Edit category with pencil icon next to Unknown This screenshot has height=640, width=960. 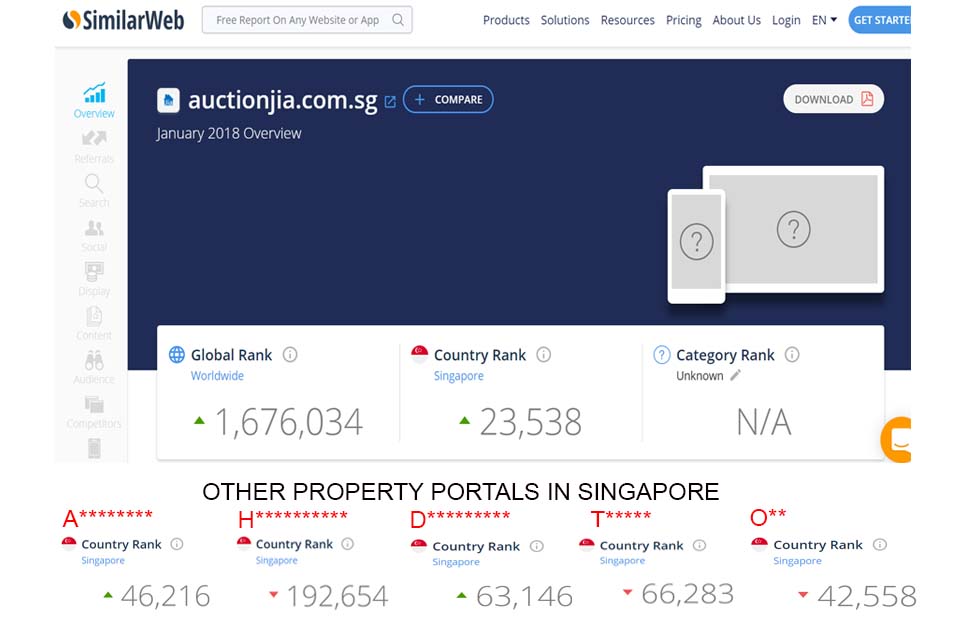point(735,375)
